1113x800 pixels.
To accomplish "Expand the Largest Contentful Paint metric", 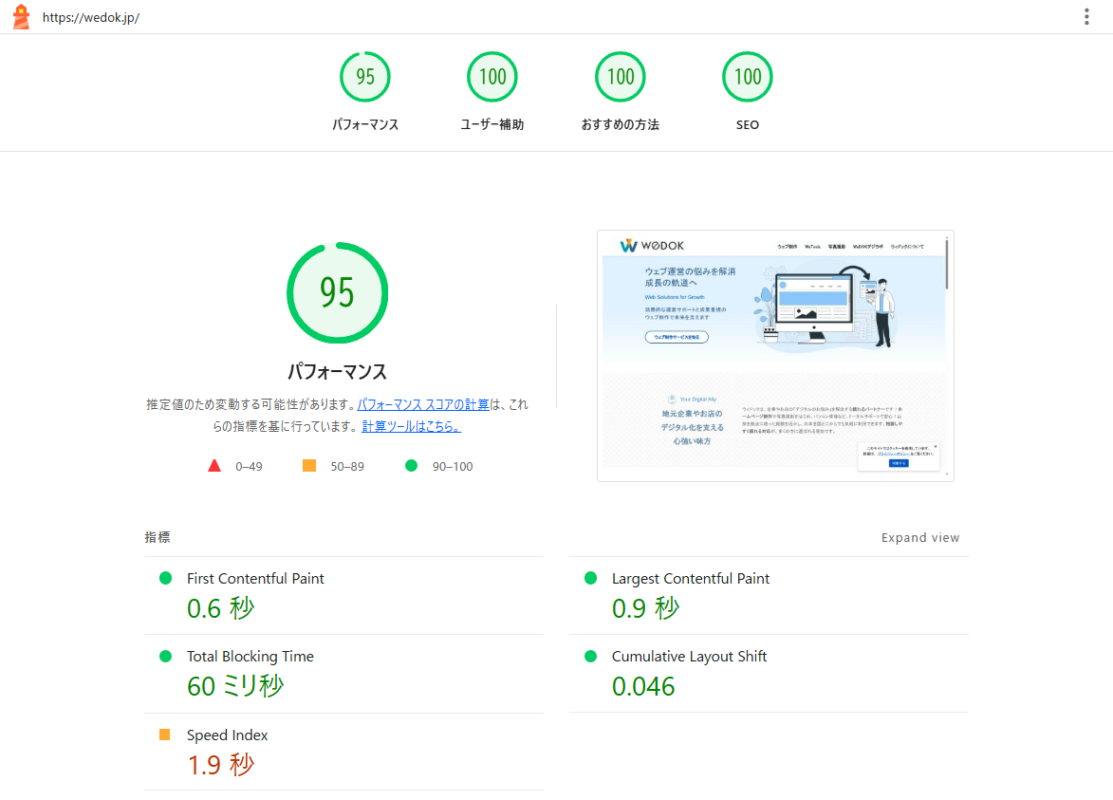I will [x=690, y=579].
